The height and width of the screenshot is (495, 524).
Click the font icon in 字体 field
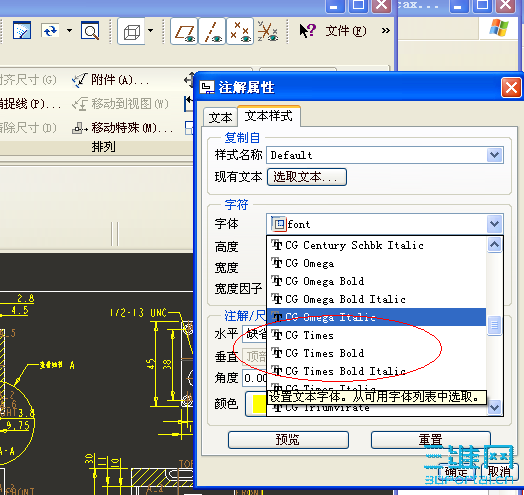pyautogui.click(x=279, y=224)
